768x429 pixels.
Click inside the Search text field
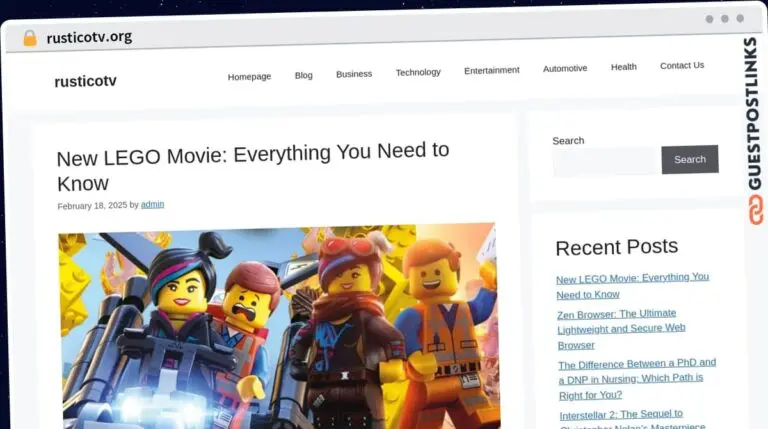pos(604,160)
